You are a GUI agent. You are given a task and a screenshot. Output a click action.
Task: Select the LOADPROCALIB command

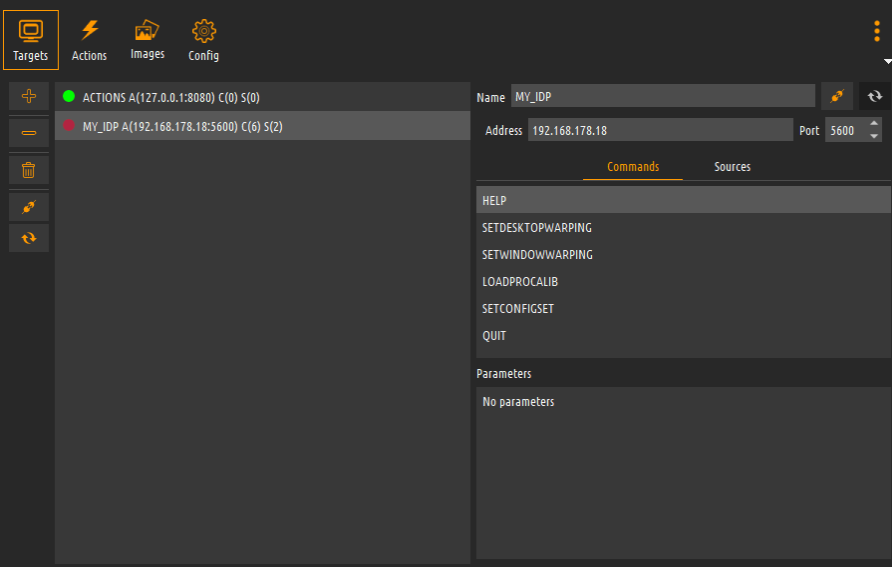point(683,282)
